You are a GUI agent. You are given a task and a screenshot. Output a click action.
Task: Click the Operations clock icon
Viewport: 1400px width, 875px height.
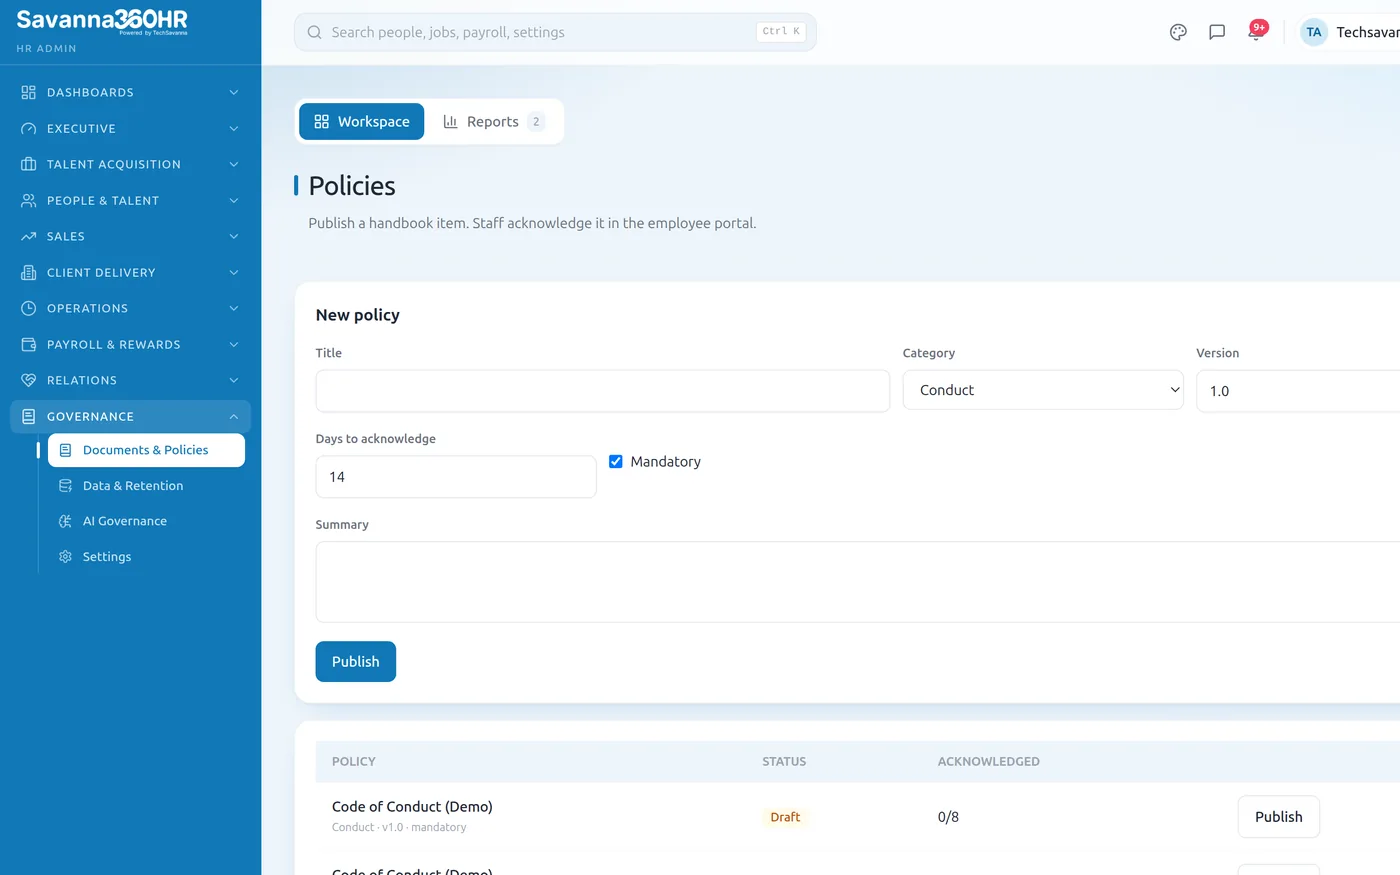[x=28, y=308]
